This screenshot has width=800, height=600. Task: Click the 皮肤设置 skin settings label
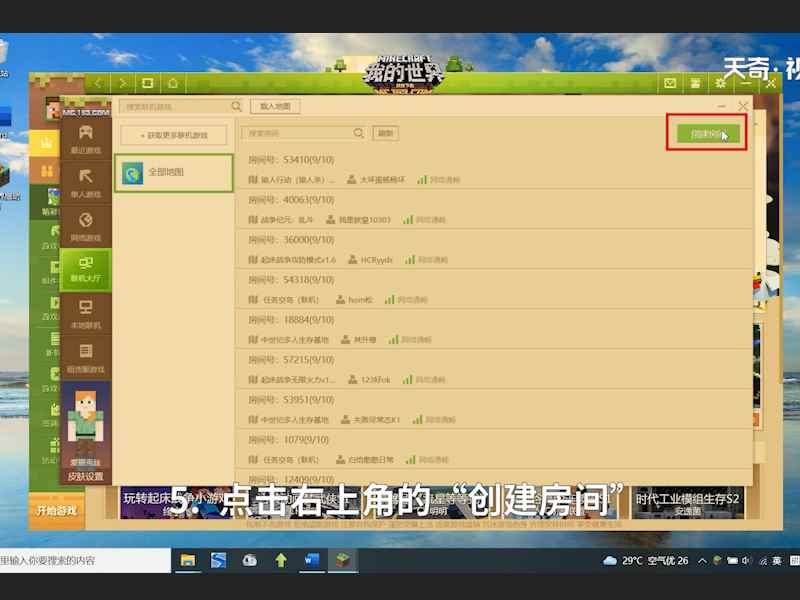[86, 477]
